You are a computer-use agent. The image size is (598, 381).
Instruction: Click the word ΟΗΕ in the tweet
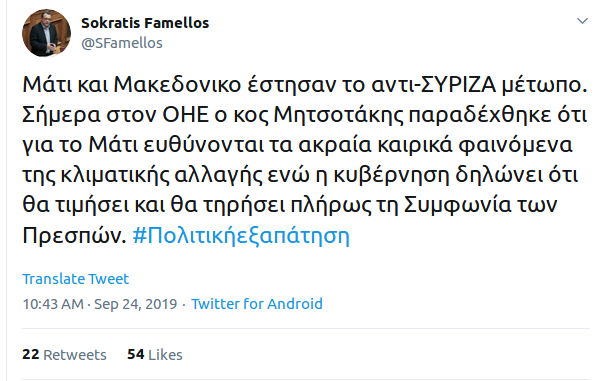tap(186, 115)
